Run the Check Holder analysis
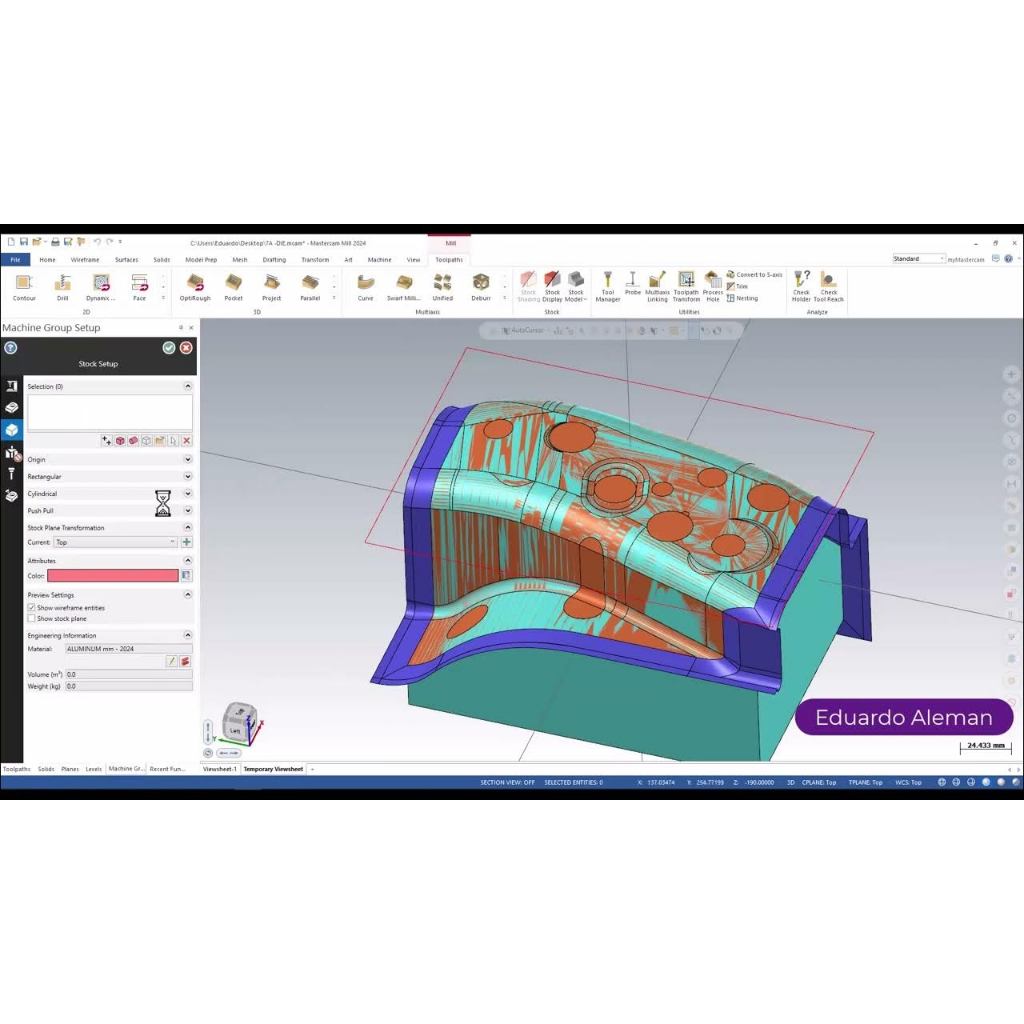Image resolution: width=1024 pixels, height=1024 pixels. click(801, 287)
